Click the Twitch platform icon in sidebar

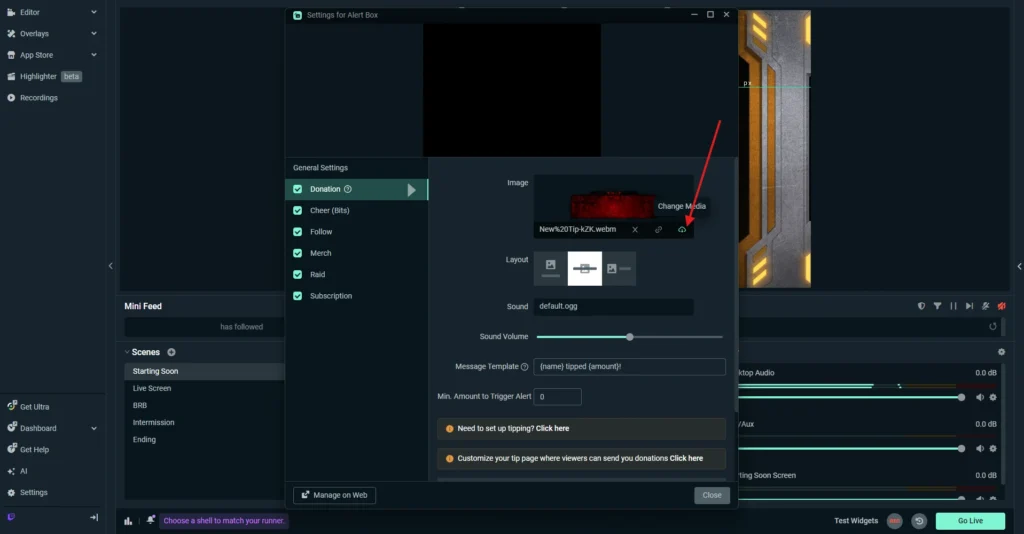pyautogui.click(x=11, y=517)
